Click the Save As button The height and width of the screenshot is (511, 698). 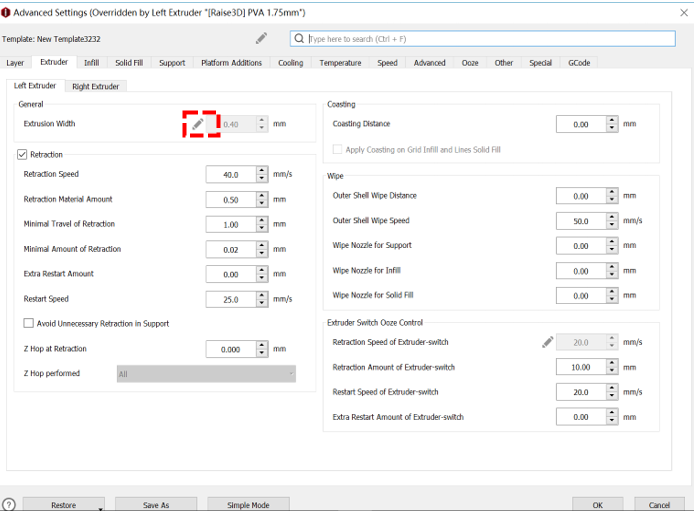[x=156, y=505]
